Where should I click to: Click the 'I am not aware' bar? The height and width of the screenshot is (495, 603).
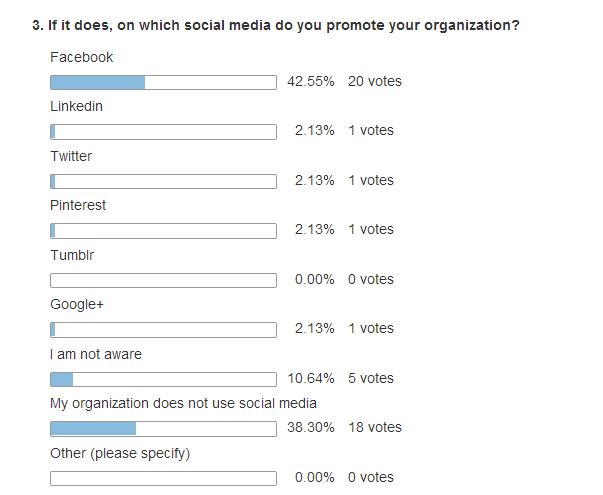163,379
